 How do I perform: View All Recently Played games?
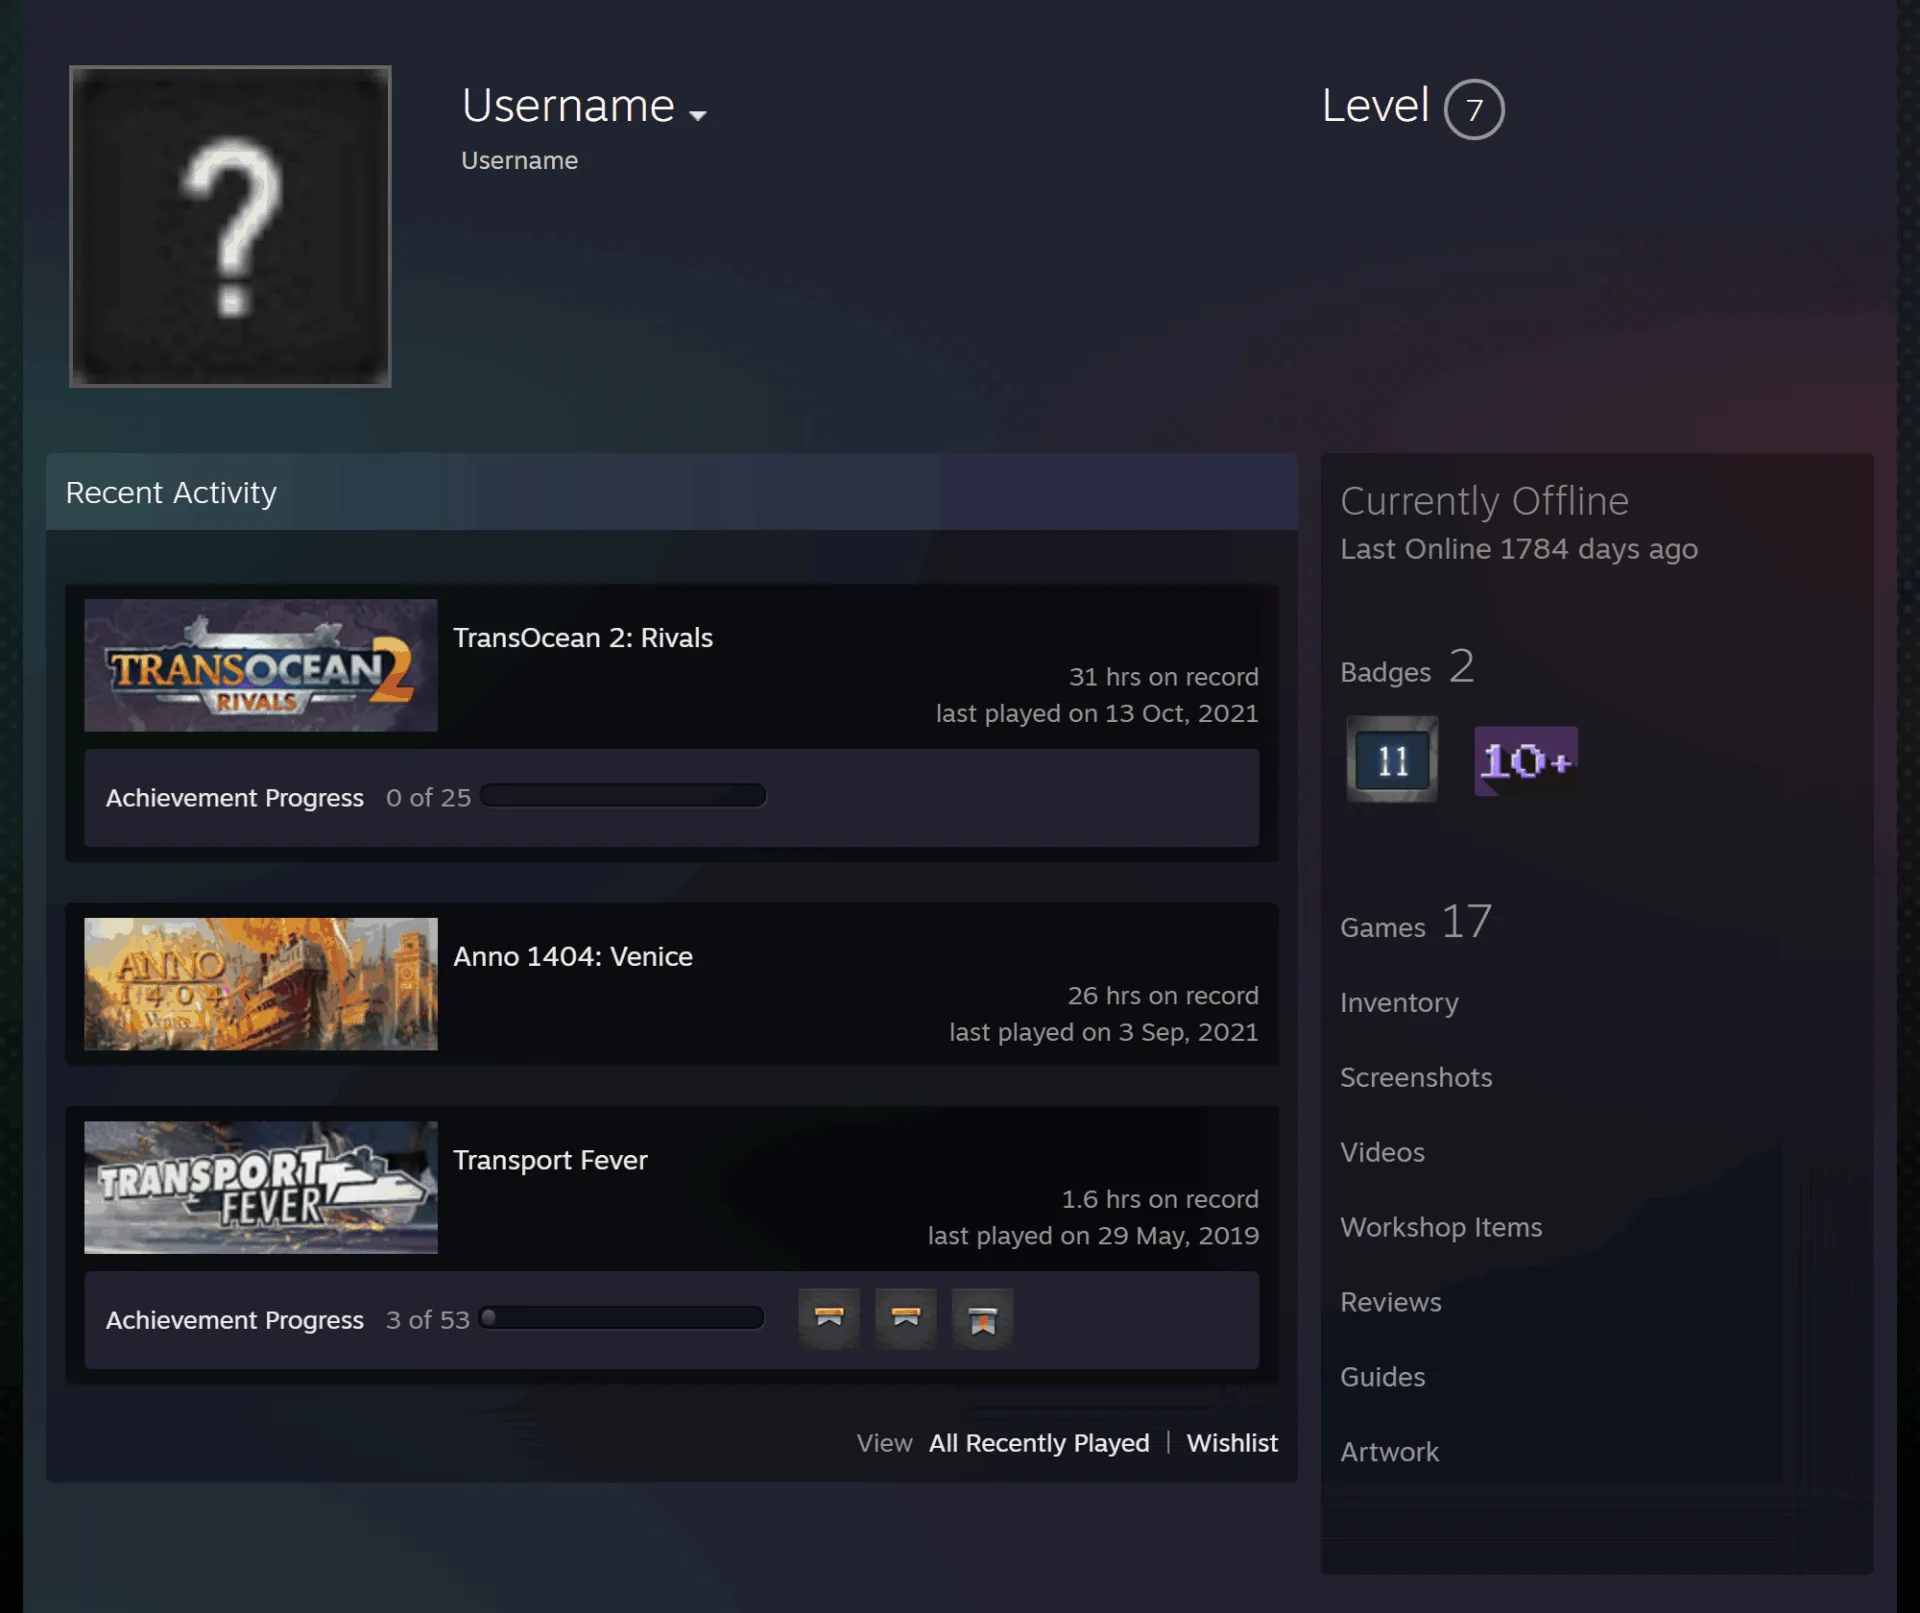(1039, 1443)
